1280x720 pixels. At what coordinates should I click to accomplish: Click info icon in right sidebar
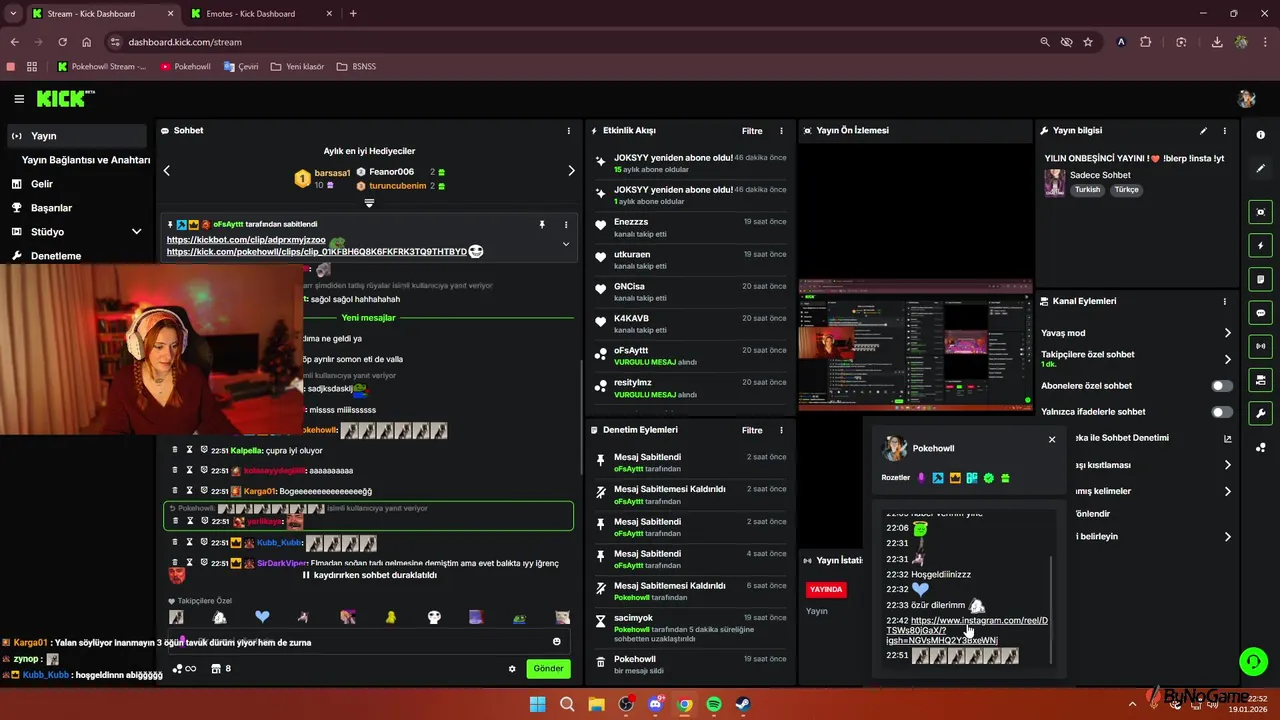coord(1261,135)
